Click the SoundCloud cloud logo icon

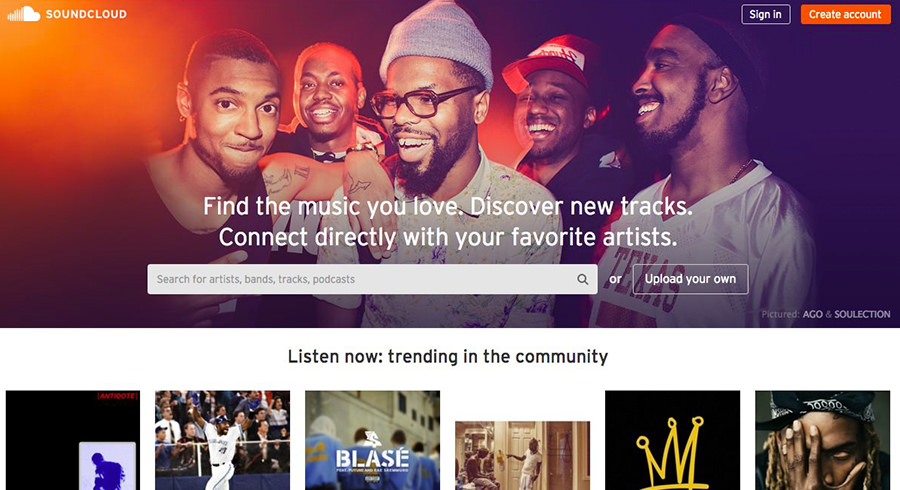tap(24, 14)
